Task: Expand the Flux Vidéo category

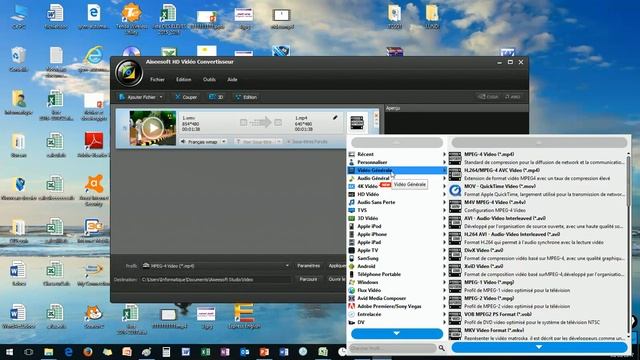Action: [397, 290]
